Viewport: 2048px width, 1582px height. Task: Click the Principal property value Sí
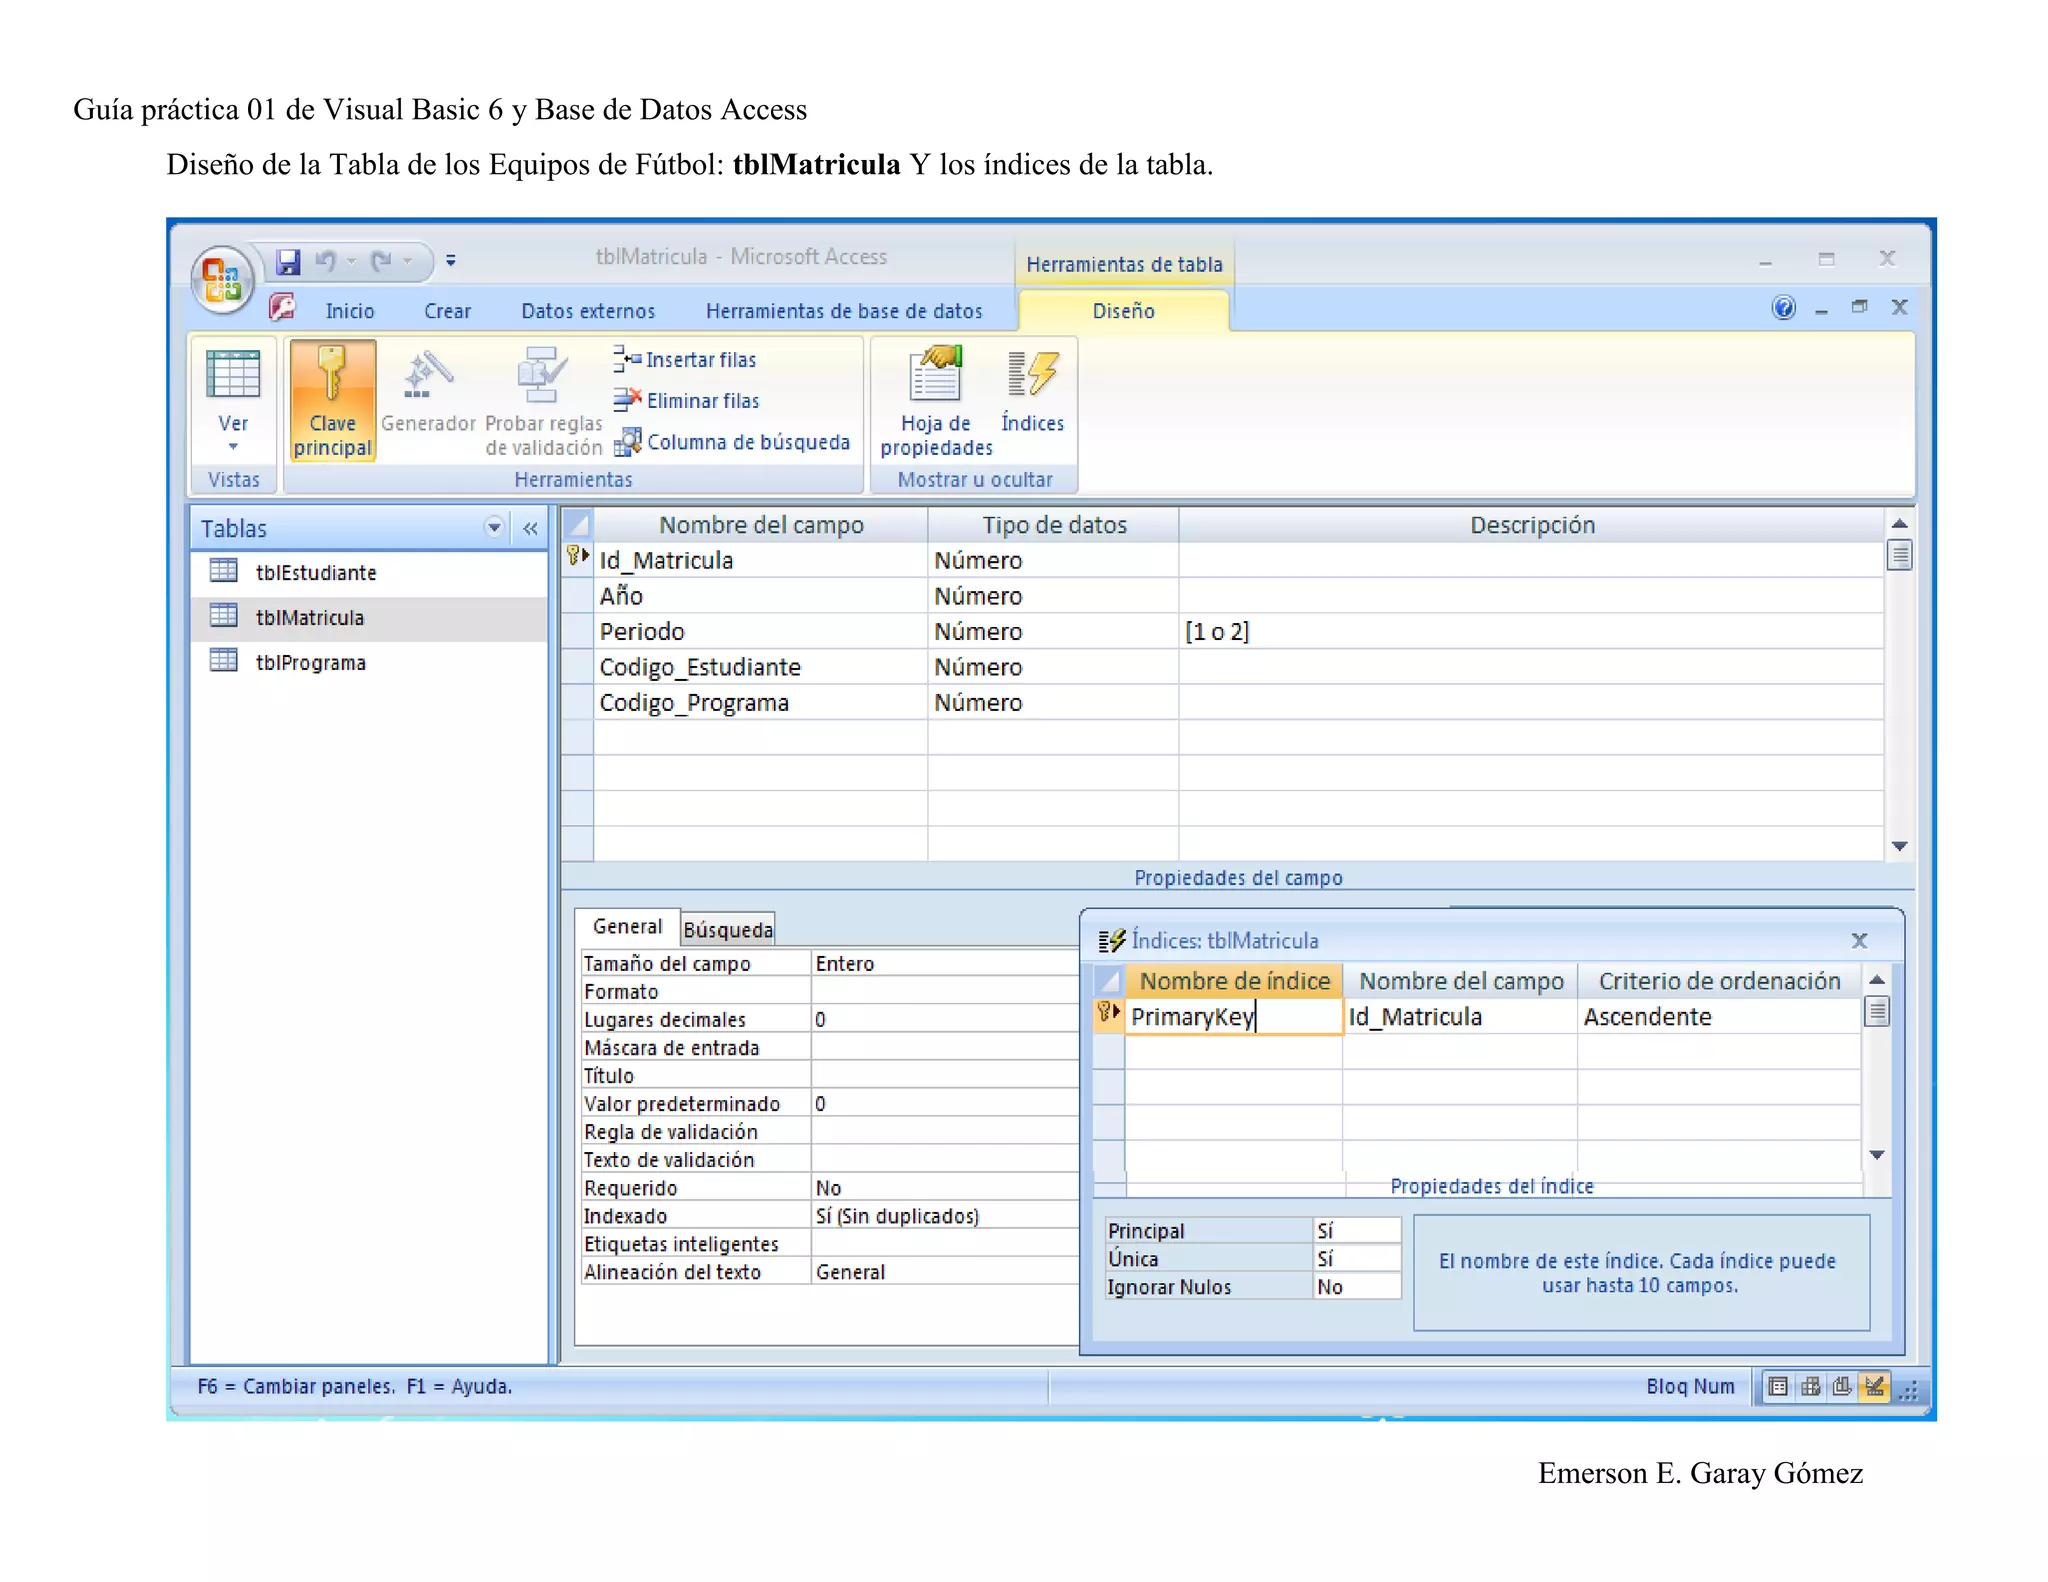1356,1231
